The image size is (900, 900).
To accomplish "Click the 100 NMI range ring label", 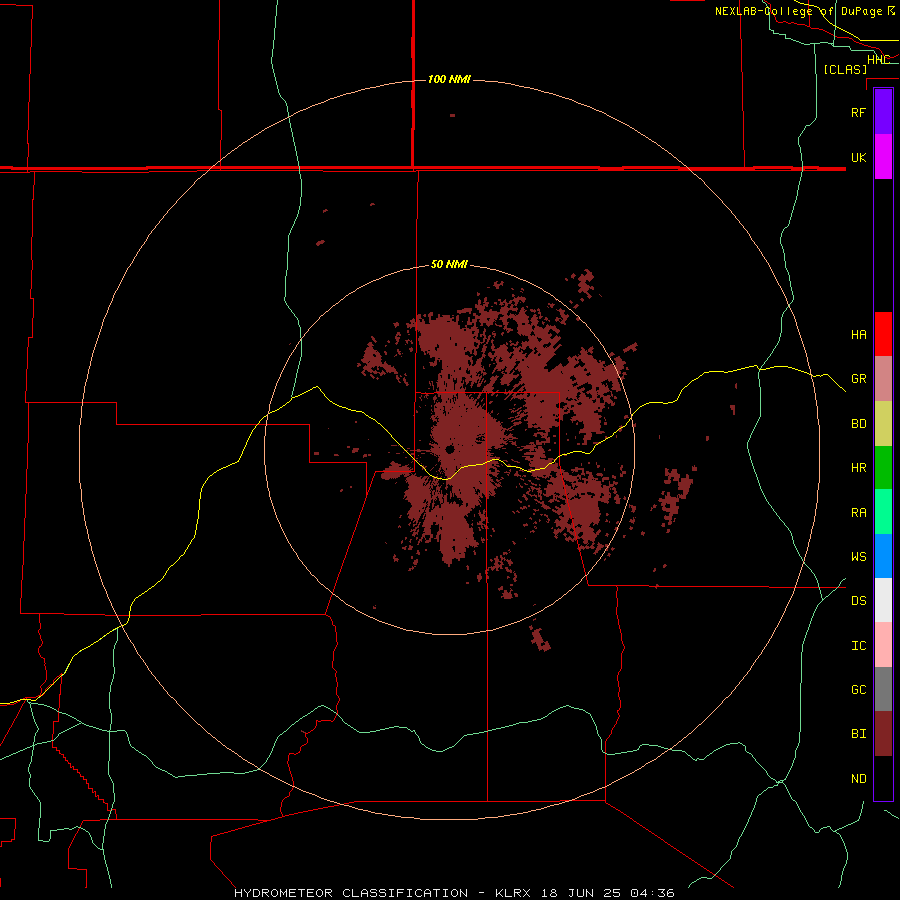I will click(449, 79).
